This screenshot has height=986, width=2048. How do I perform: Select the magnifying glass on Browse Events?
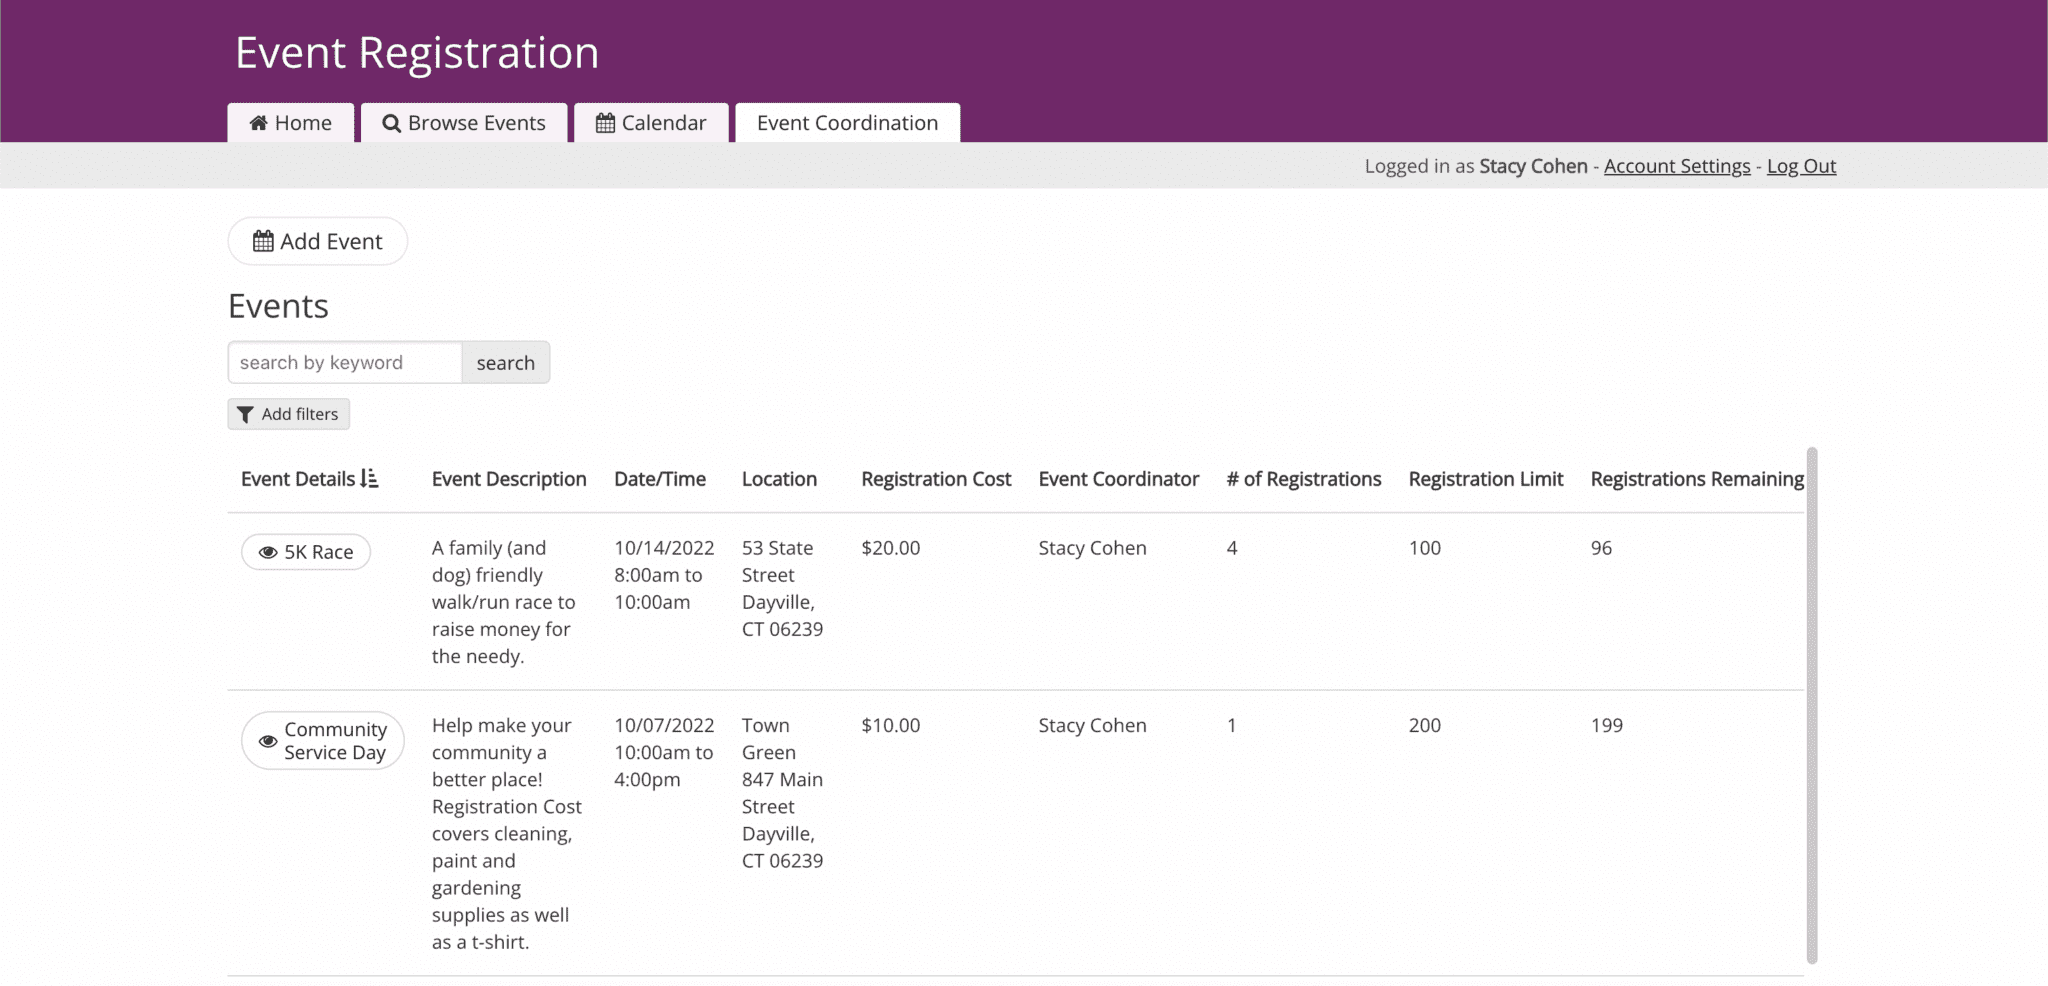pos(391,122)
